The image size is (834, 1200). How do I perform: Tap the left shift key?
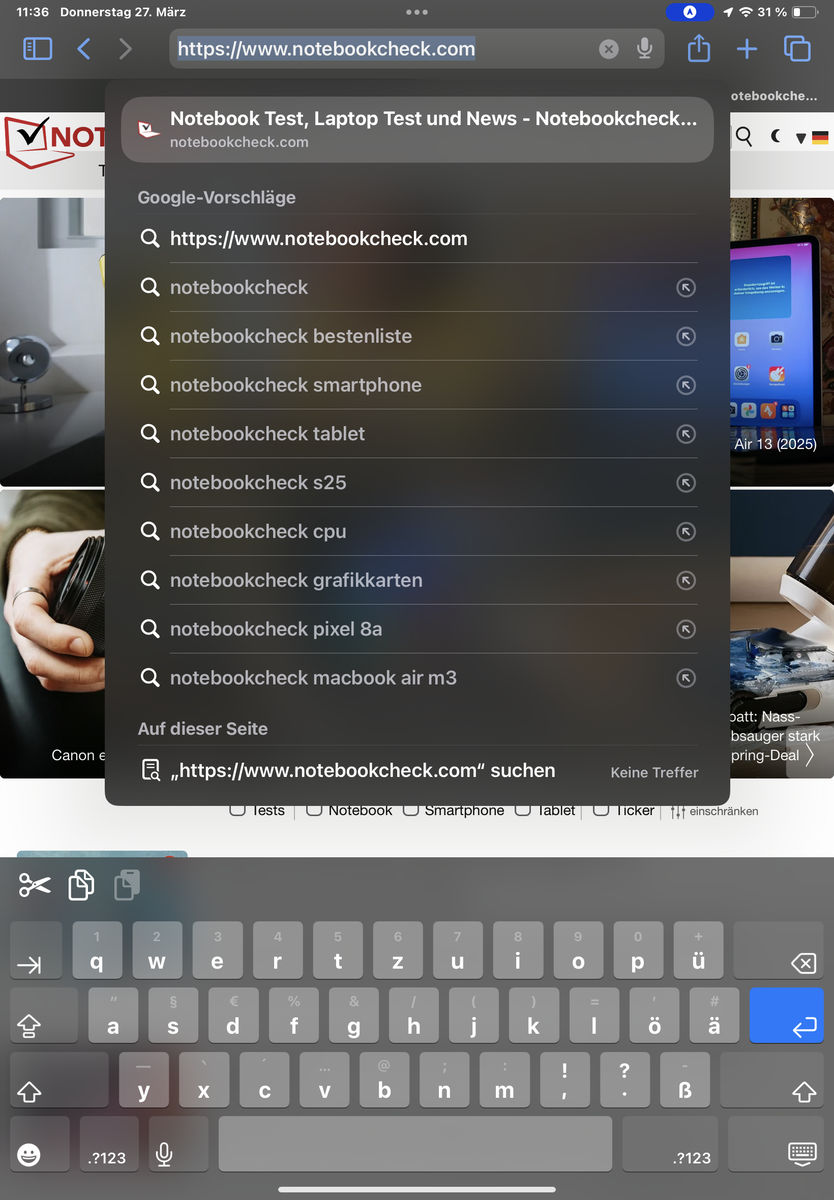(59, 1079)
